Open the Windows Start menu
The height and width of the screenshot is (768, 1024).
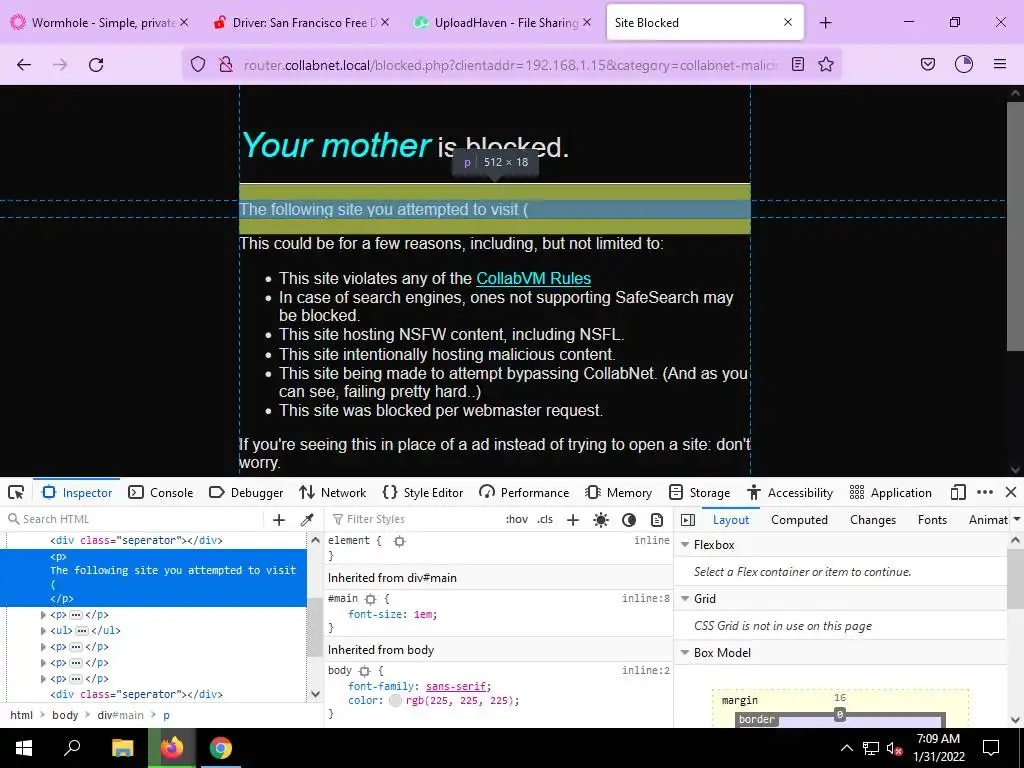24,748
